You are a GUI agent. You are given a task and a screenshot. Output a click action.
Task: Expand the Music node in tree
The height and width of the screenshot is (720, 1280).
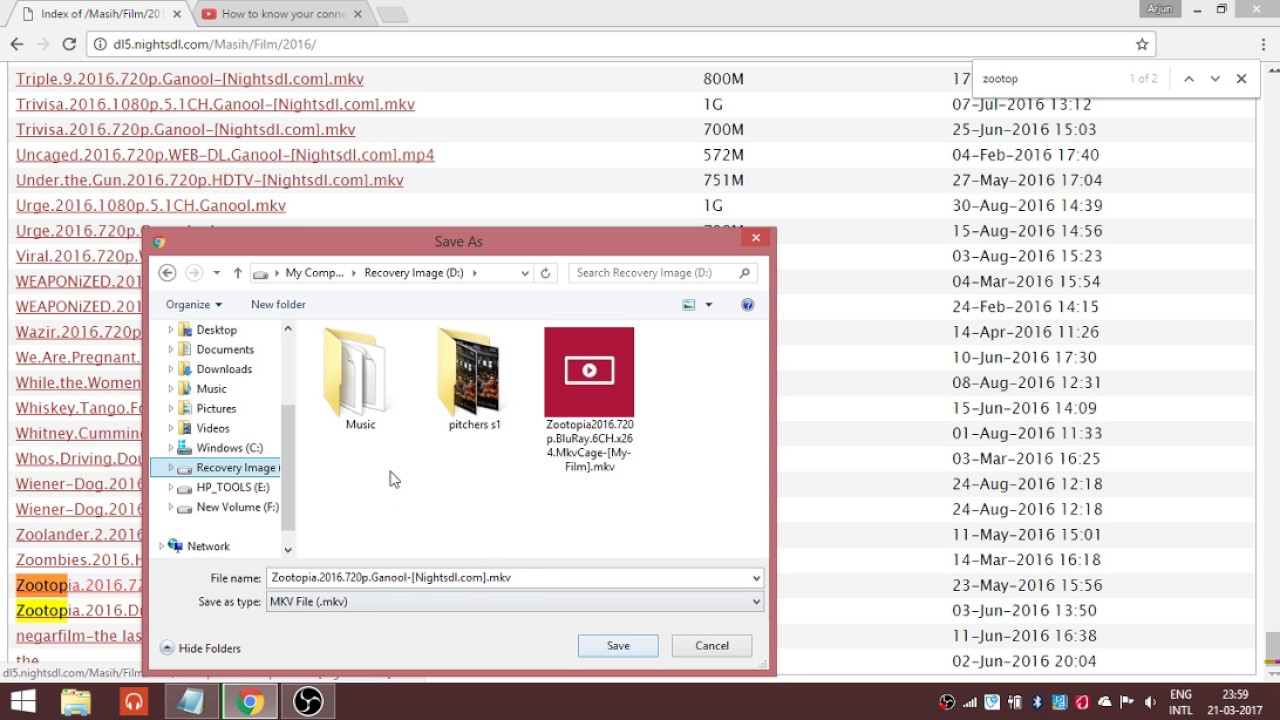point(171,389)
